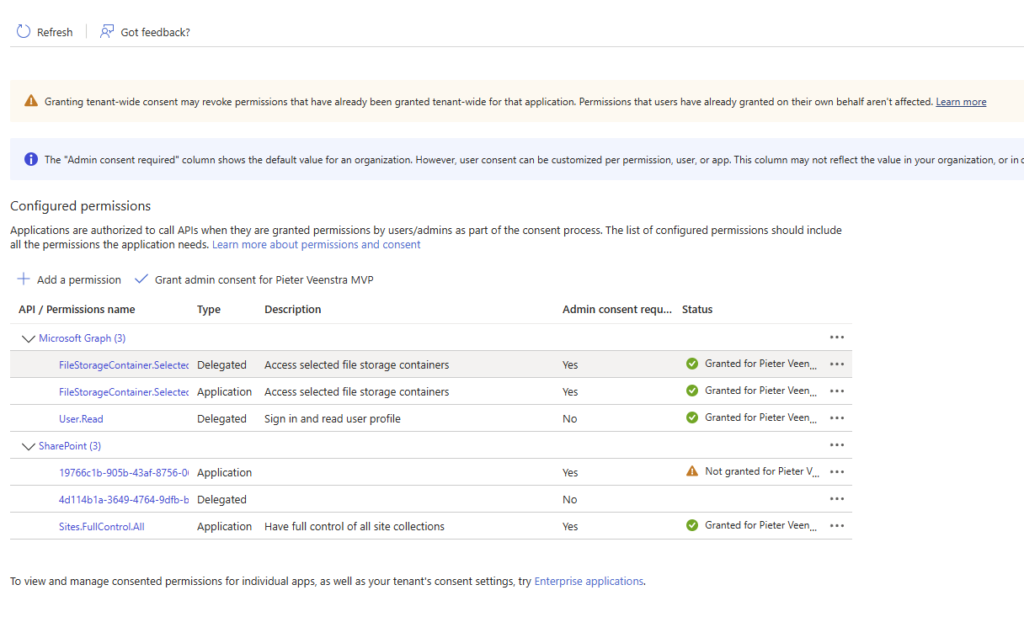Click 'Application' type in 19766c1b row
Image resolution: width=1024 pixels, height=622 pixels.
coord(225,472)
